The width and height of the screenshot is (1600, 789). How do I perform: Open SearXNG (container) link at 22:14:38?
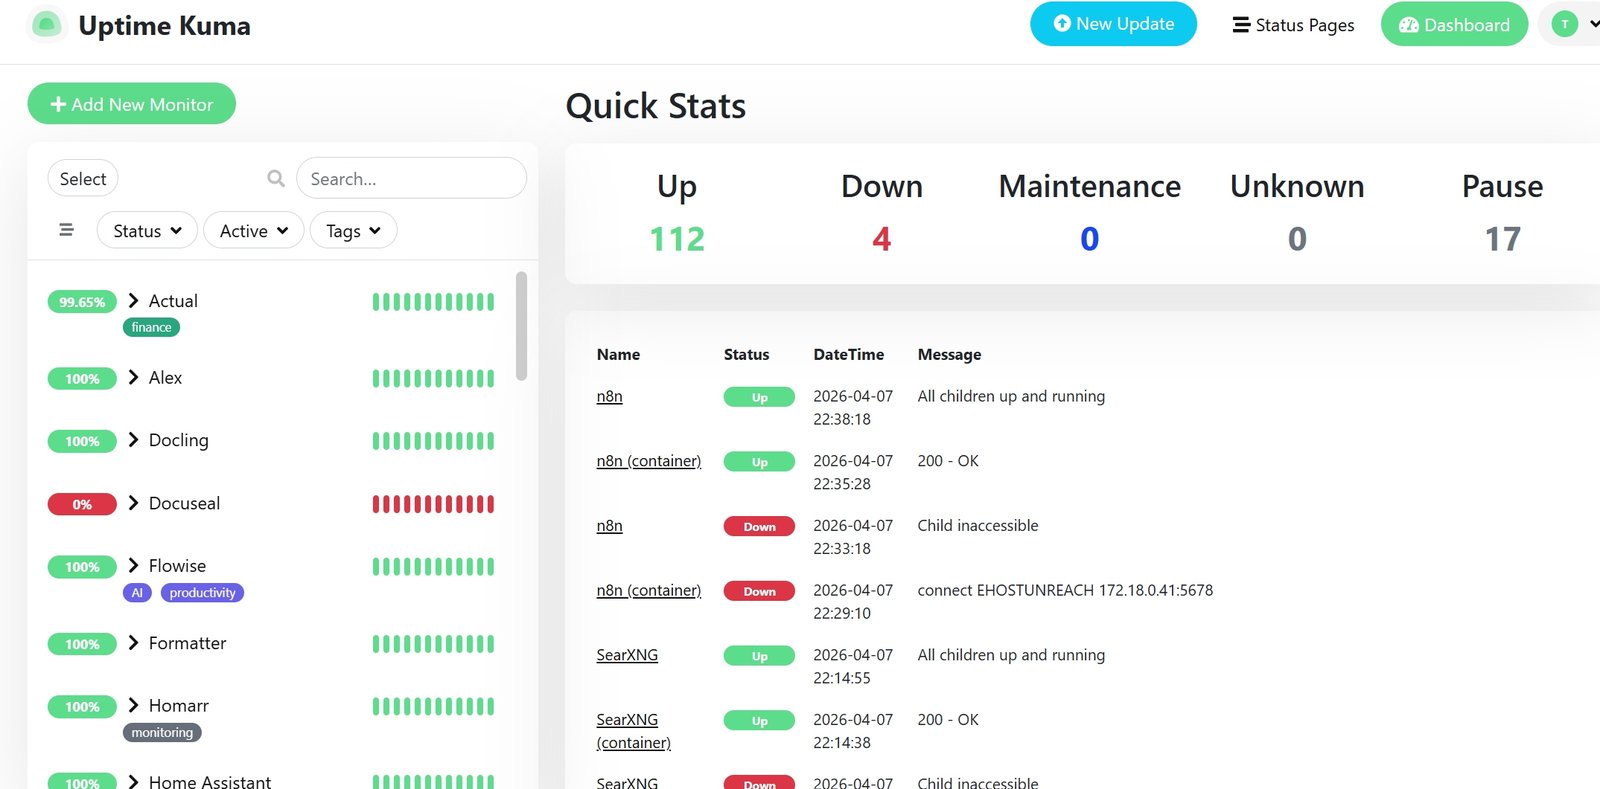tap(634, 731)
